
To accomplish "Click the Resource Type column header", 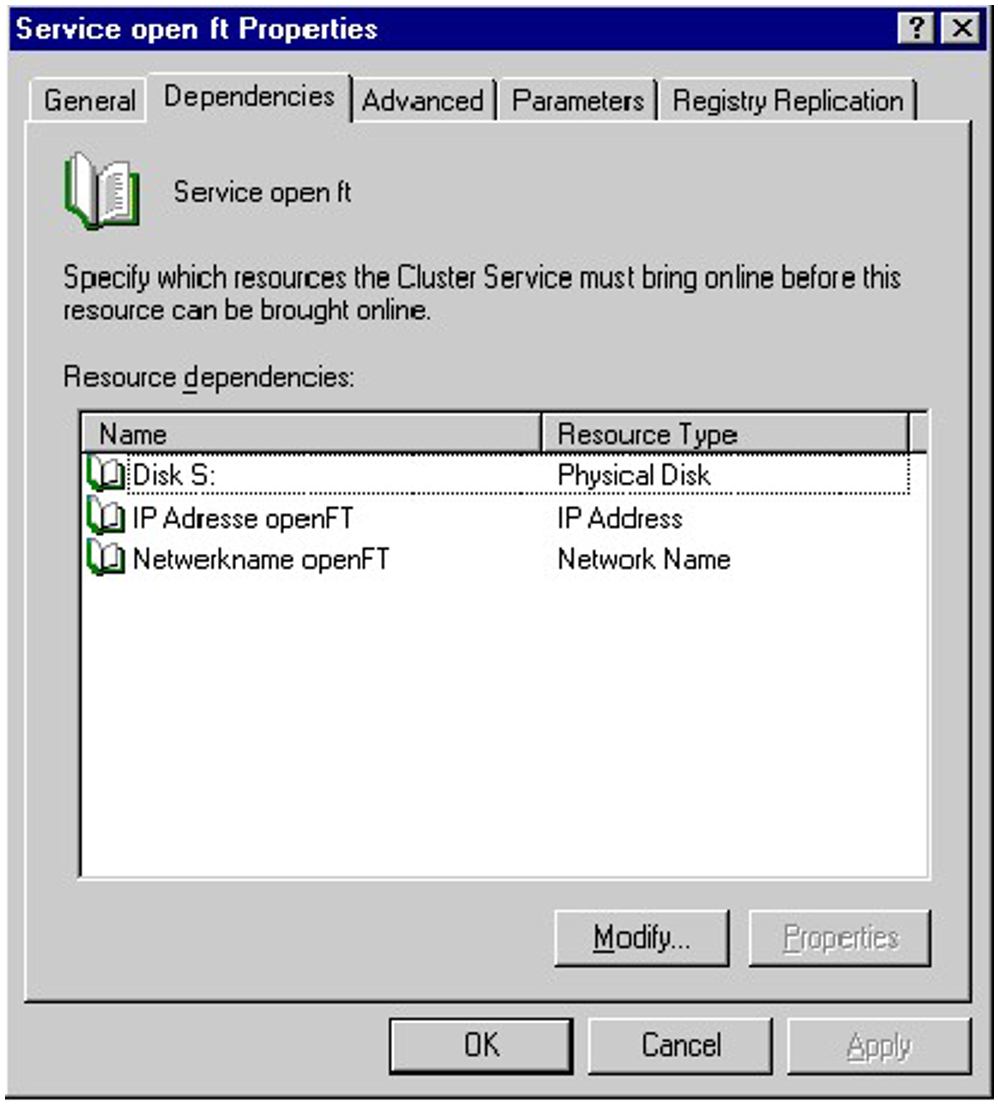I will click(724, 434).
